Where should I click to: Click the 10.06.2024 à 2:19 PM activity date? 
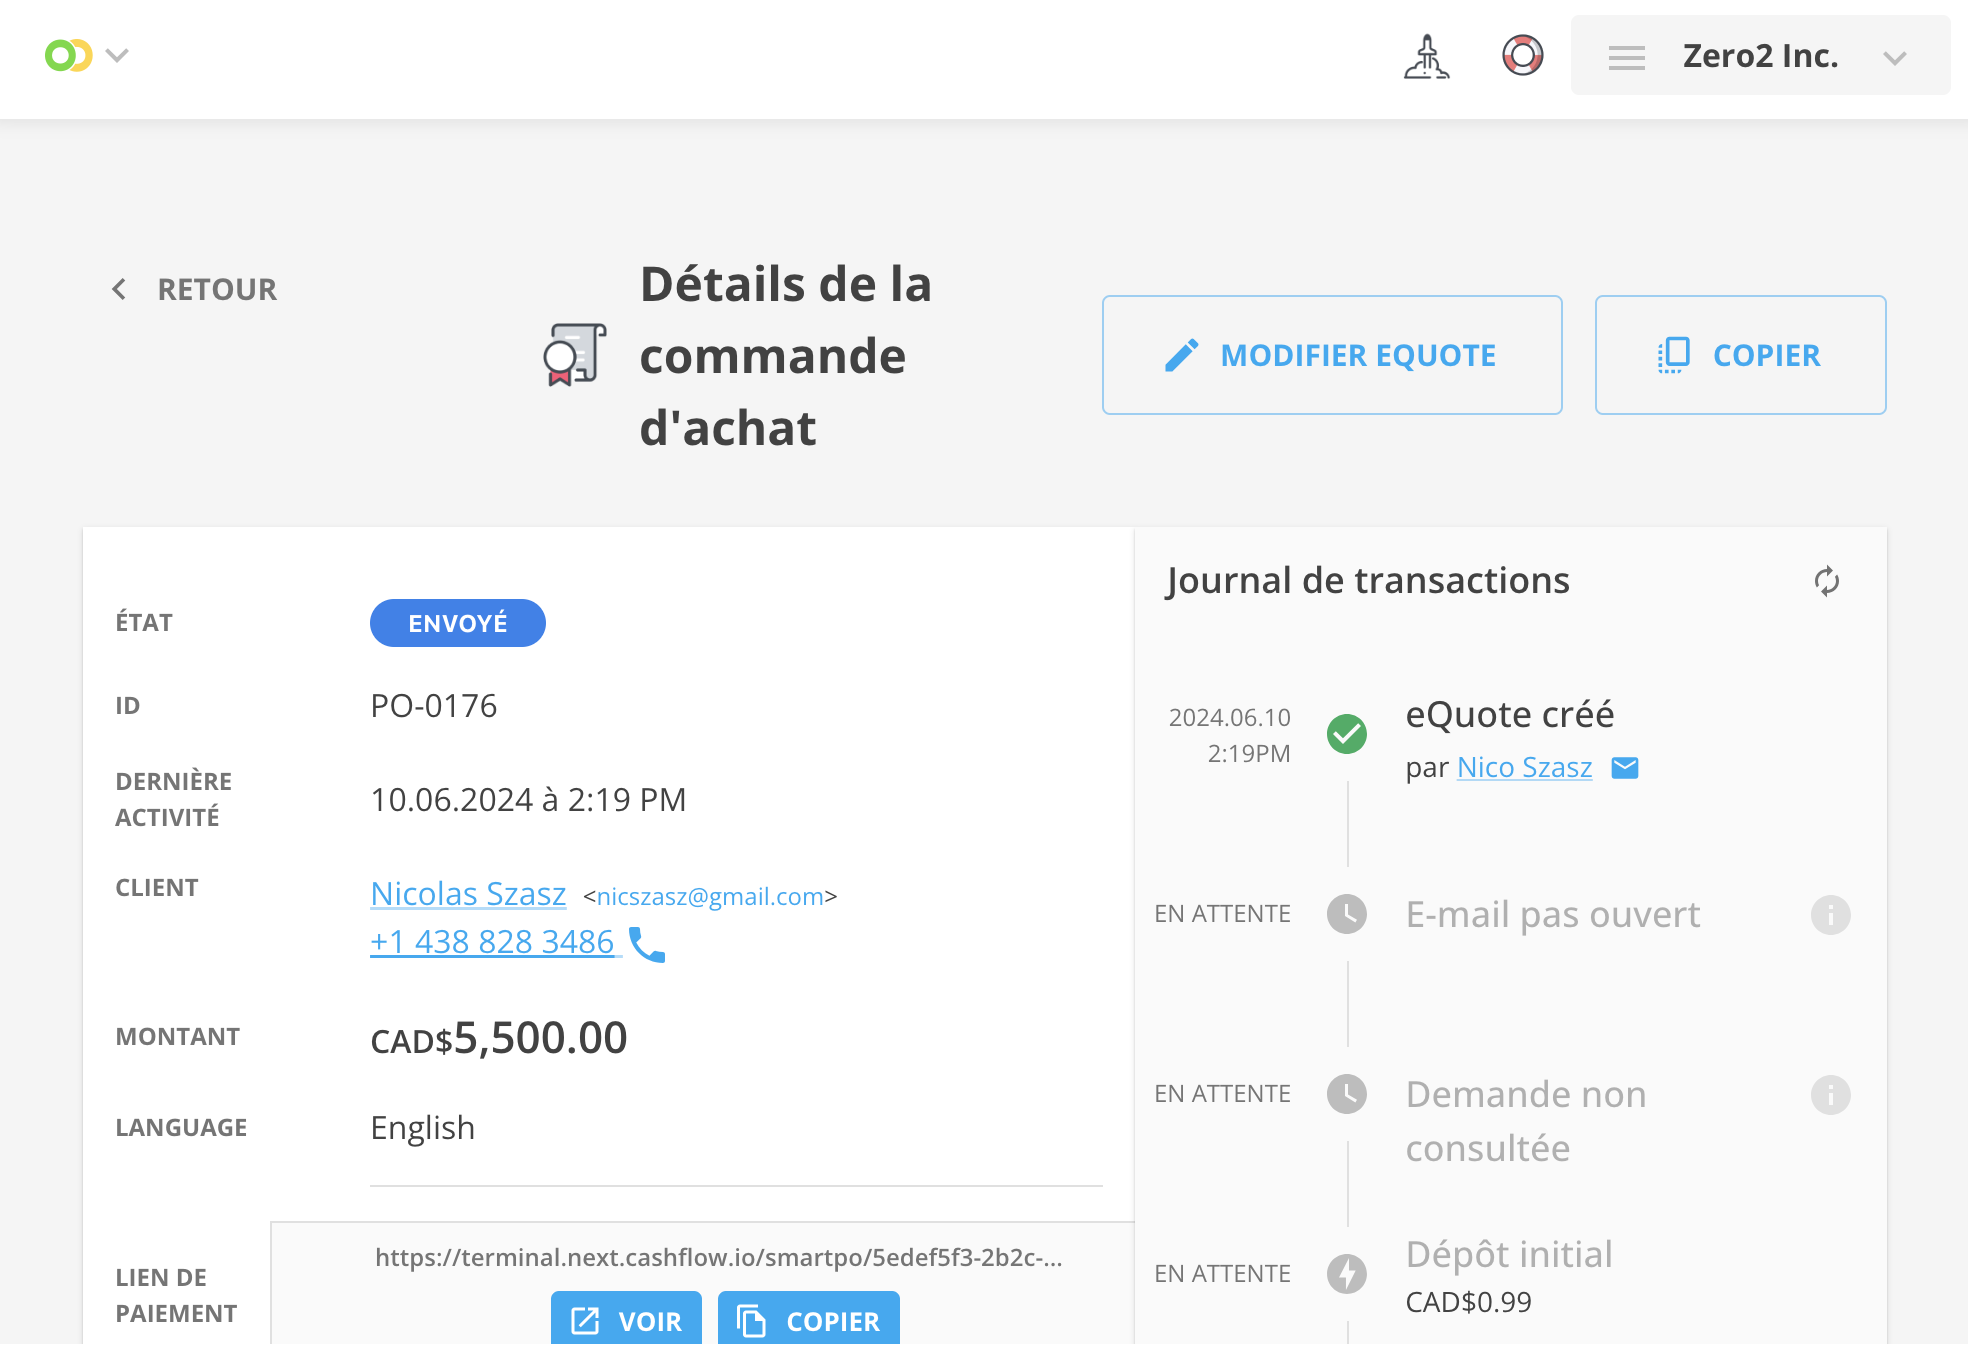click(528, 800)
